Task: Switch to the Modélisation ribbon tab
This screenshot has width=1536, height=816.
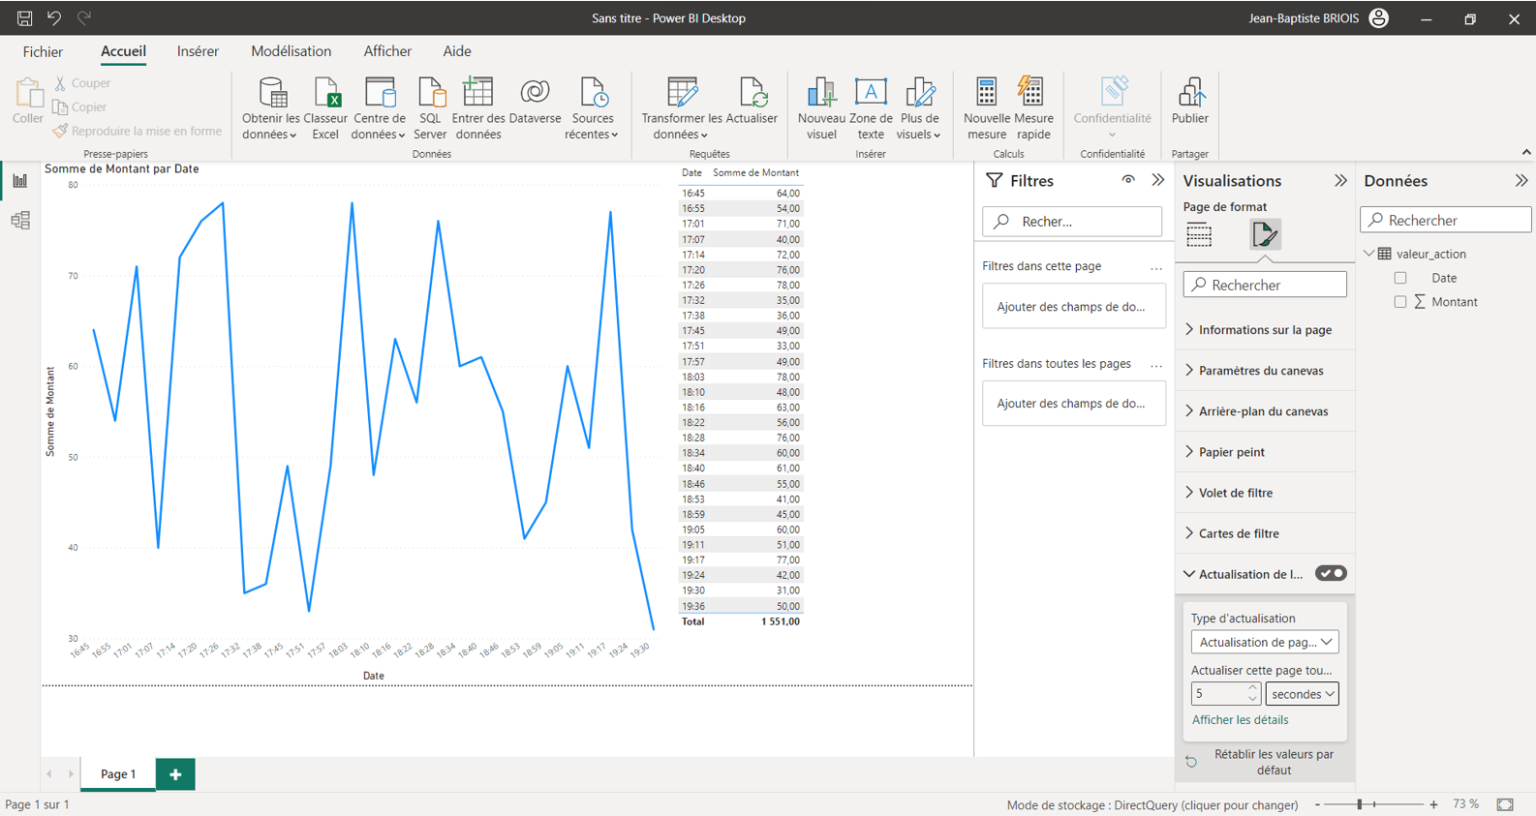Action: coord(291,51)
